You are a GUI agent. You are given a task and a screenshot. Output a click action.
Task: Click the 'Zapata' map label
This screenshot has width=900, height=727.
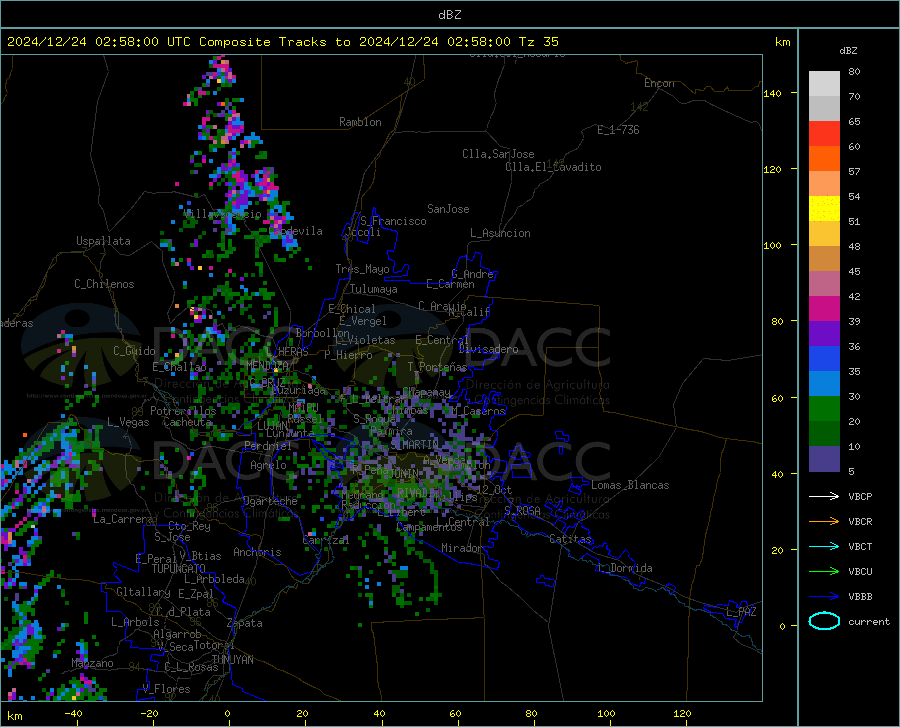click(245, 623)
